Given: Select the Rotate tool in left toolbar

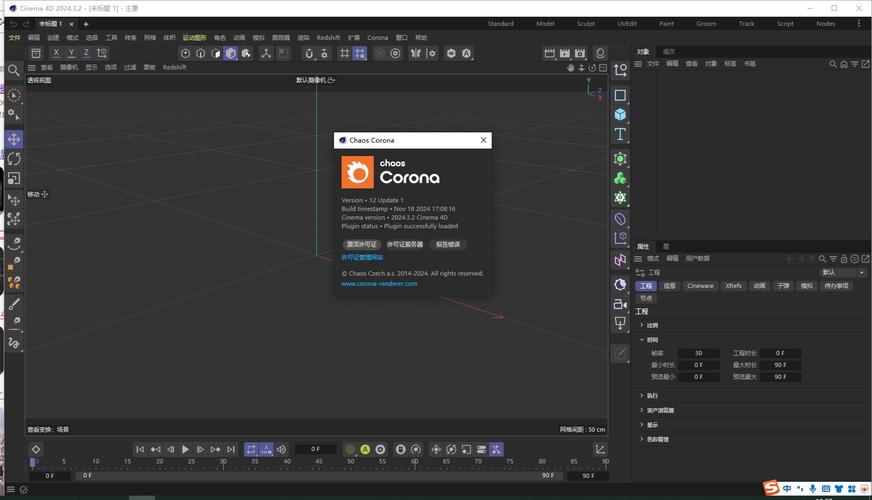Looking at the screenshot, I should tap(14, 159).
